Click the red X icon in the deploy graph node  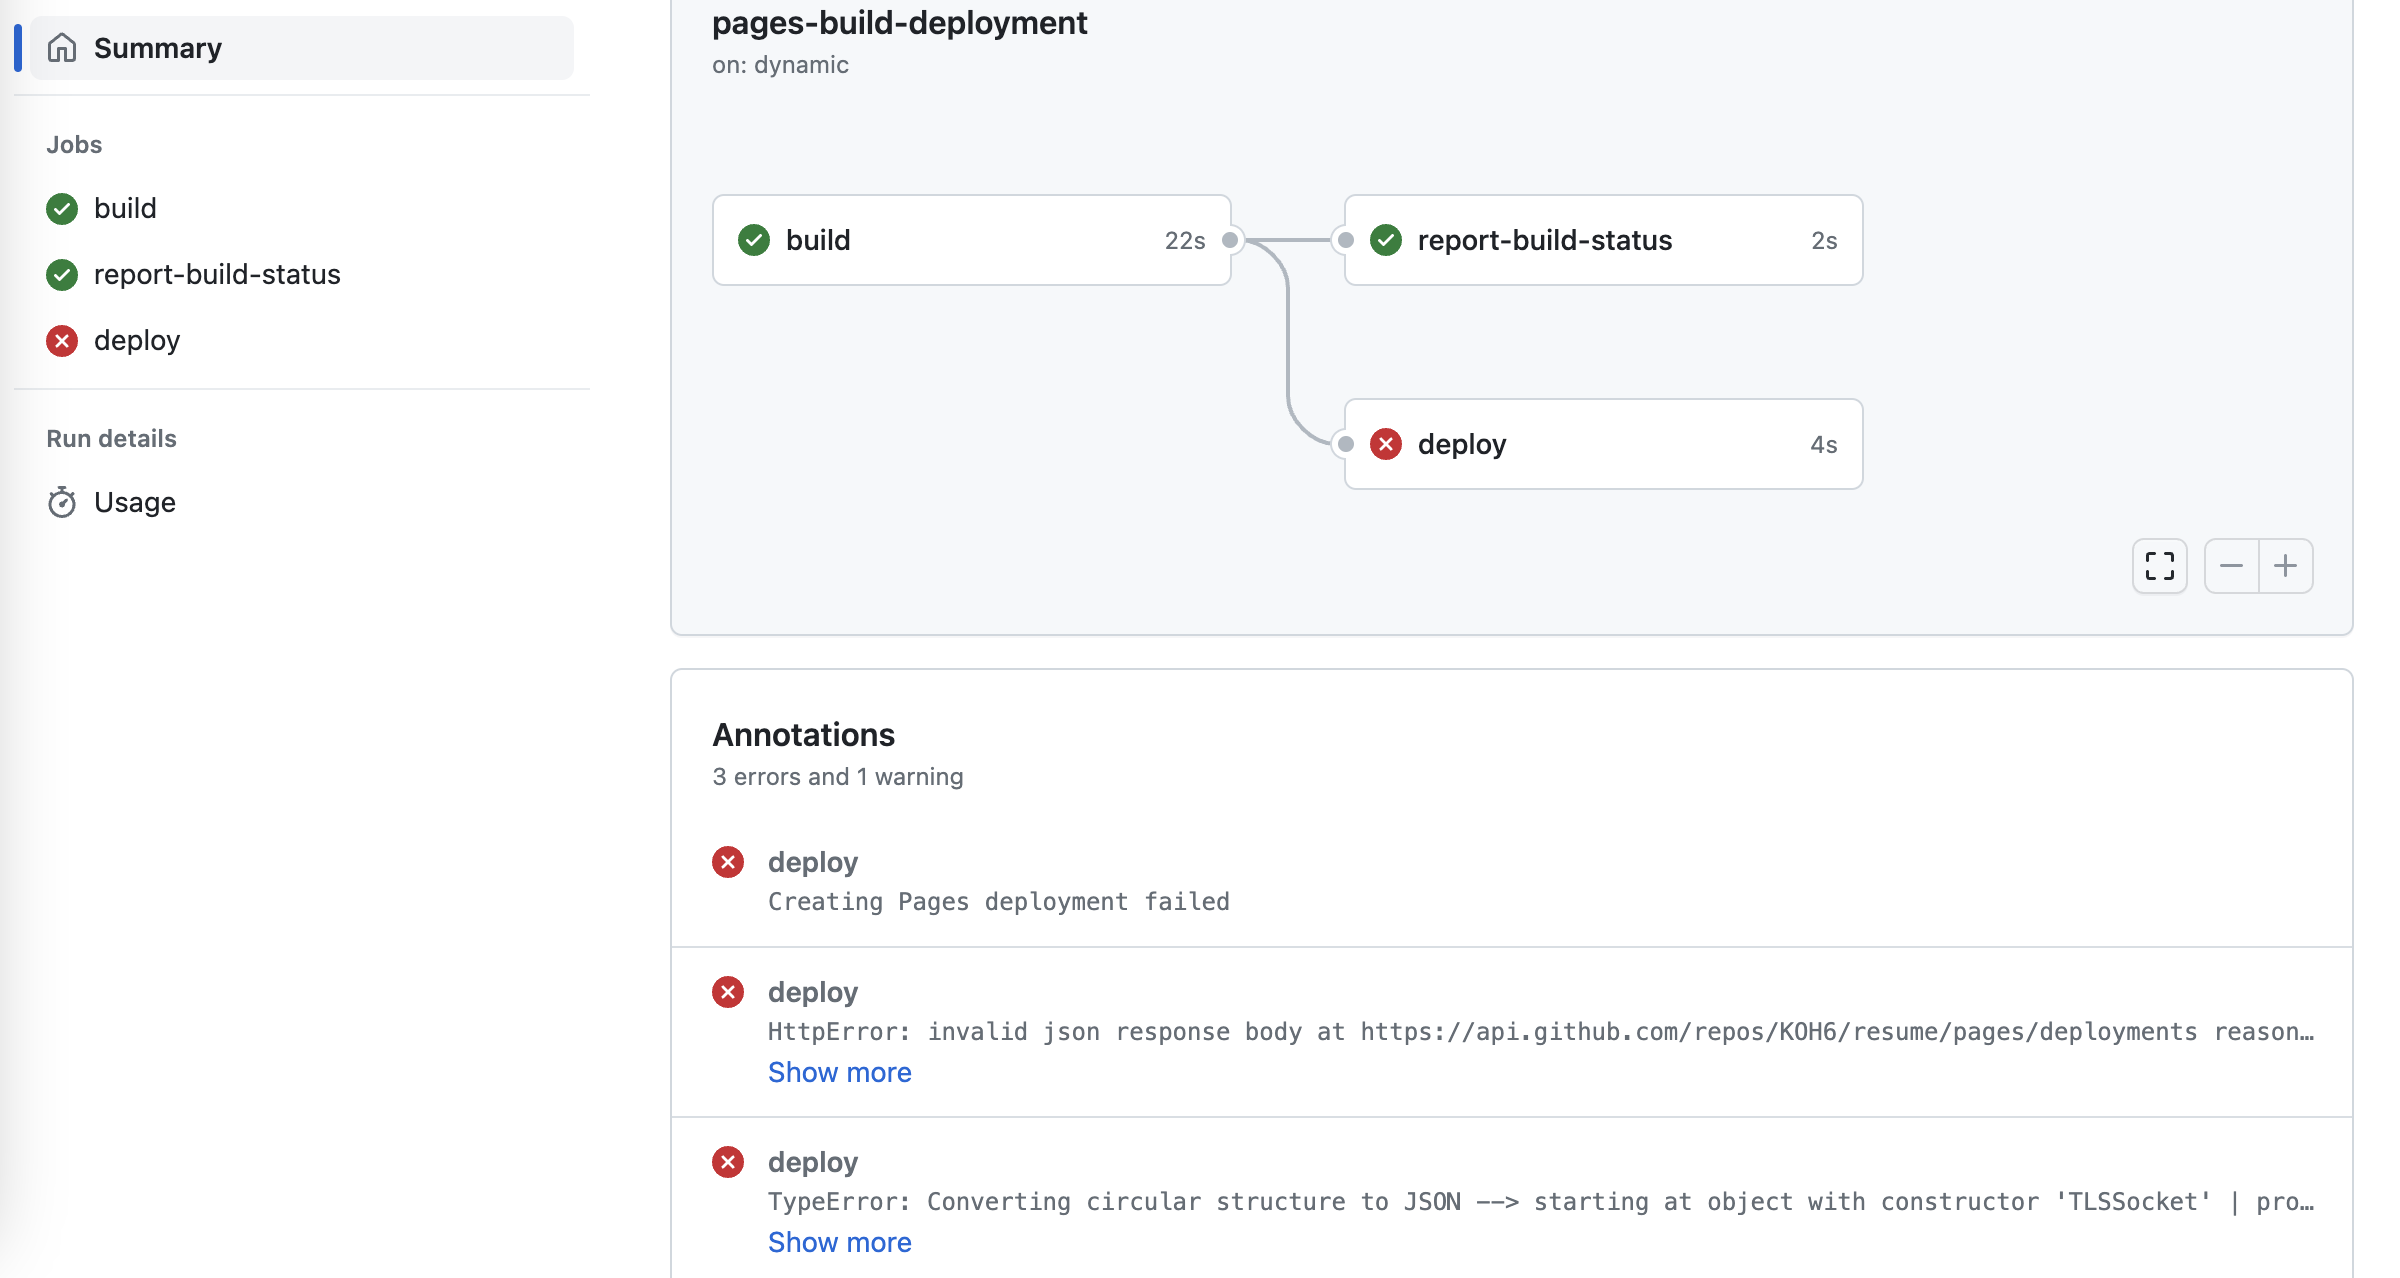[x=1385, y=444]
